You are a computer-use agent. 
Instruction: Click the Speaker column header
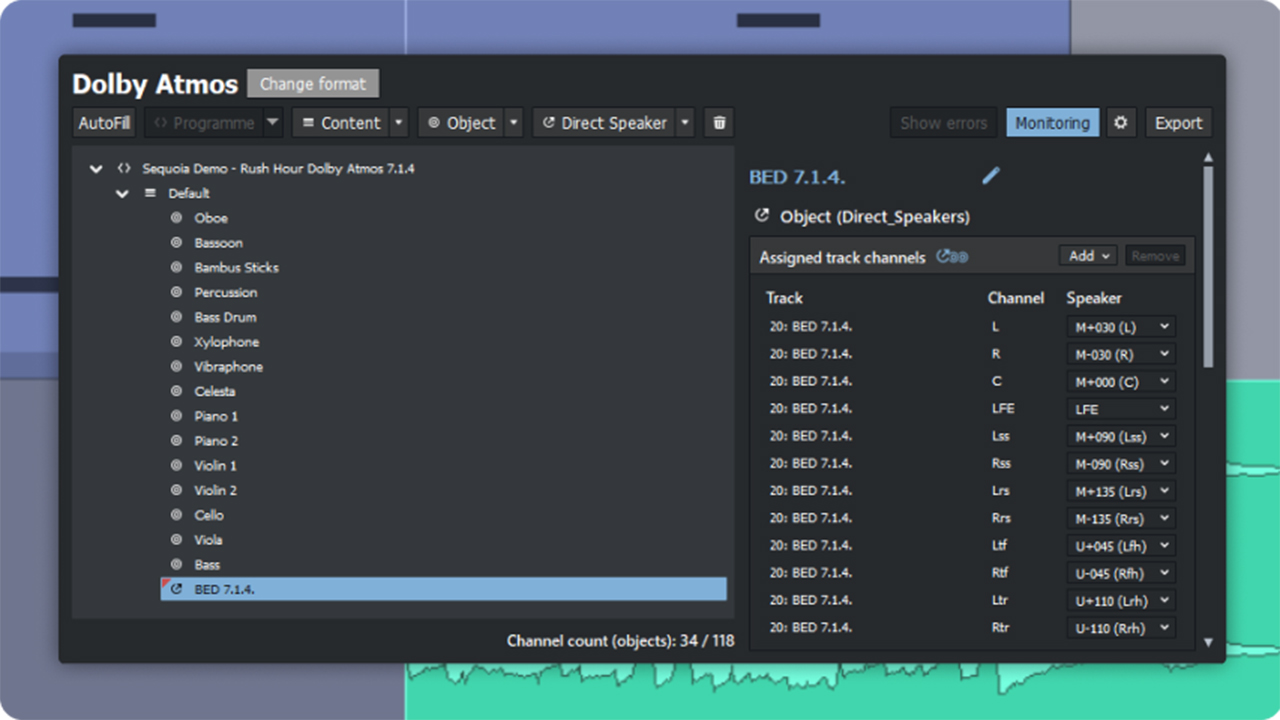[x=1094, y=298]
